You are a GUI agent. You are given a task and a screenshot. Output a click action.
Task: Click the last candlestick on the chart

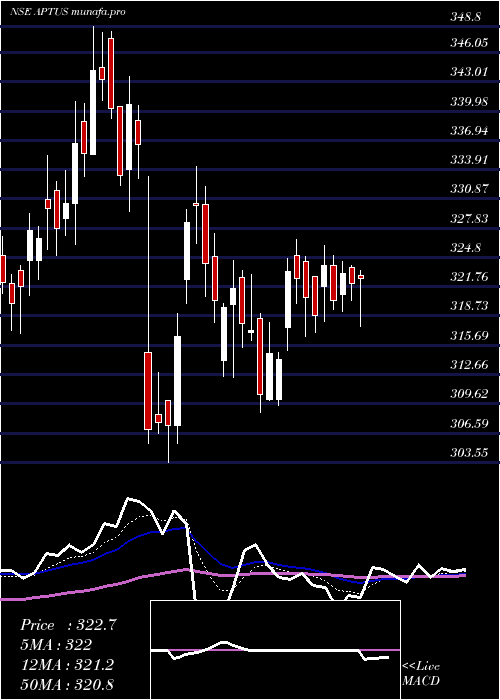(361, 298)
